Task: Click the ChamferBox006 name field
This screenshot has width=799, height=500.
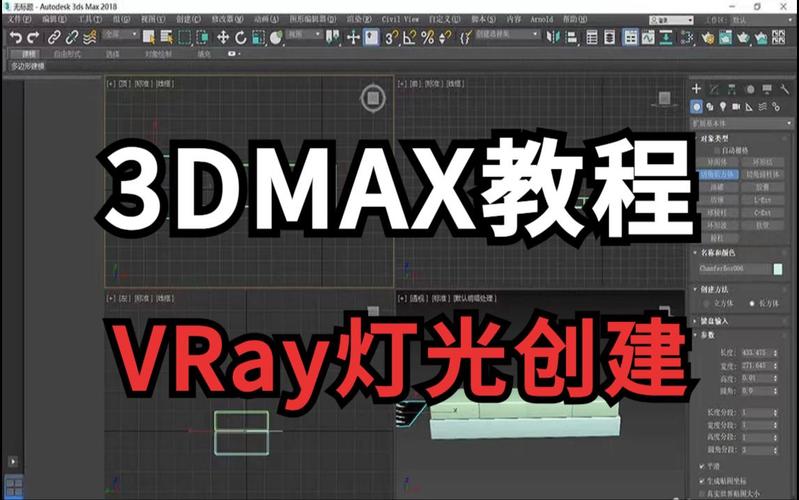Action: point(734,269)
